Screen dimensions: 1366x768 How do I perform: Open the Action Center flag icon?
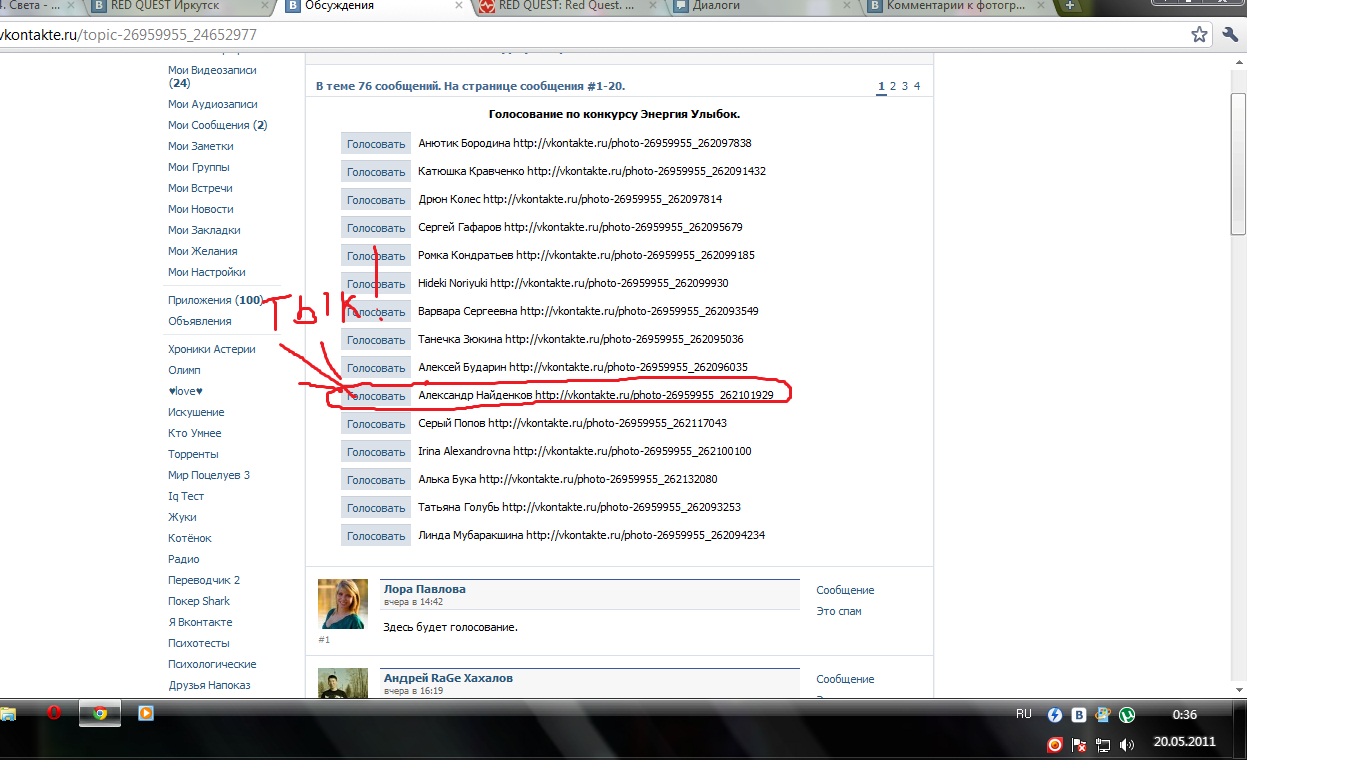[x=1079, y=745]
